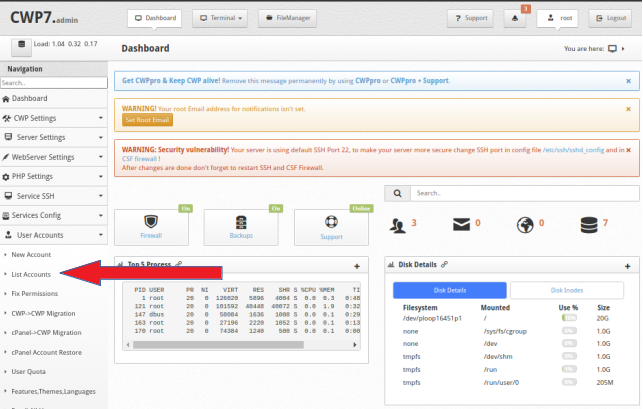
Task: Click the link icon next to Disk Details
Action: pyautogui.click(x=444, y=265)
